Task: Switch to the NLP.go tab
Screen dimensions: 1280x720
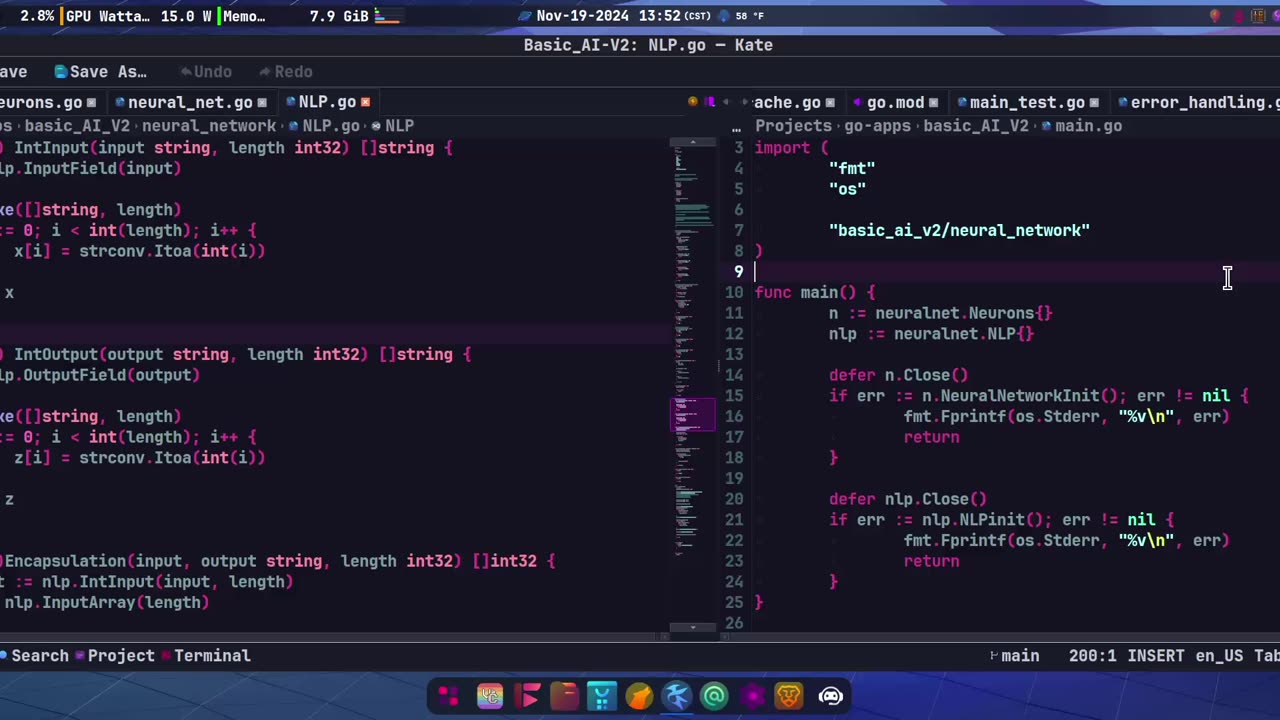Action: tap(327, 102)
